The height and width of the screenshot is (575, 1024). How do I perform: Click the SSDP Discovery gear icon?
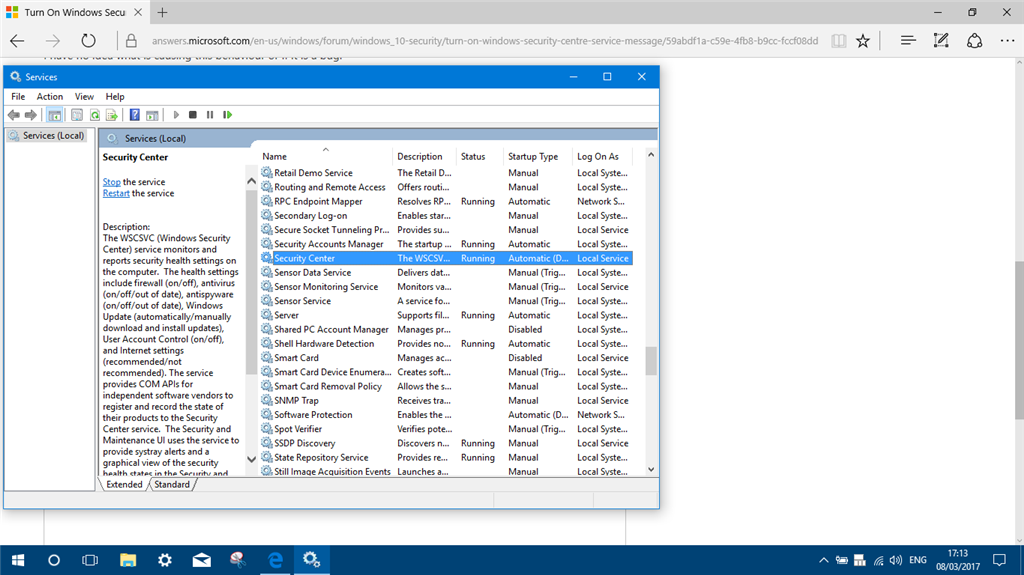point(266,443)
